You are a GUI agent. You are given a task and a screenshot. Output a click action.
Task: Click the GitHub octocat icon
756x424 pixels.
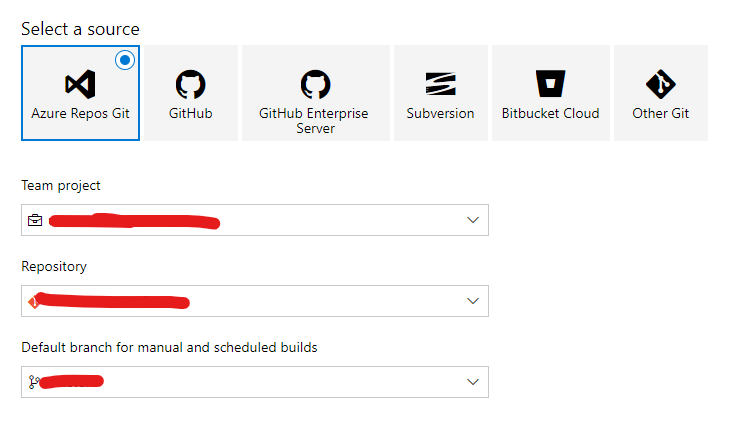[190, 84]
